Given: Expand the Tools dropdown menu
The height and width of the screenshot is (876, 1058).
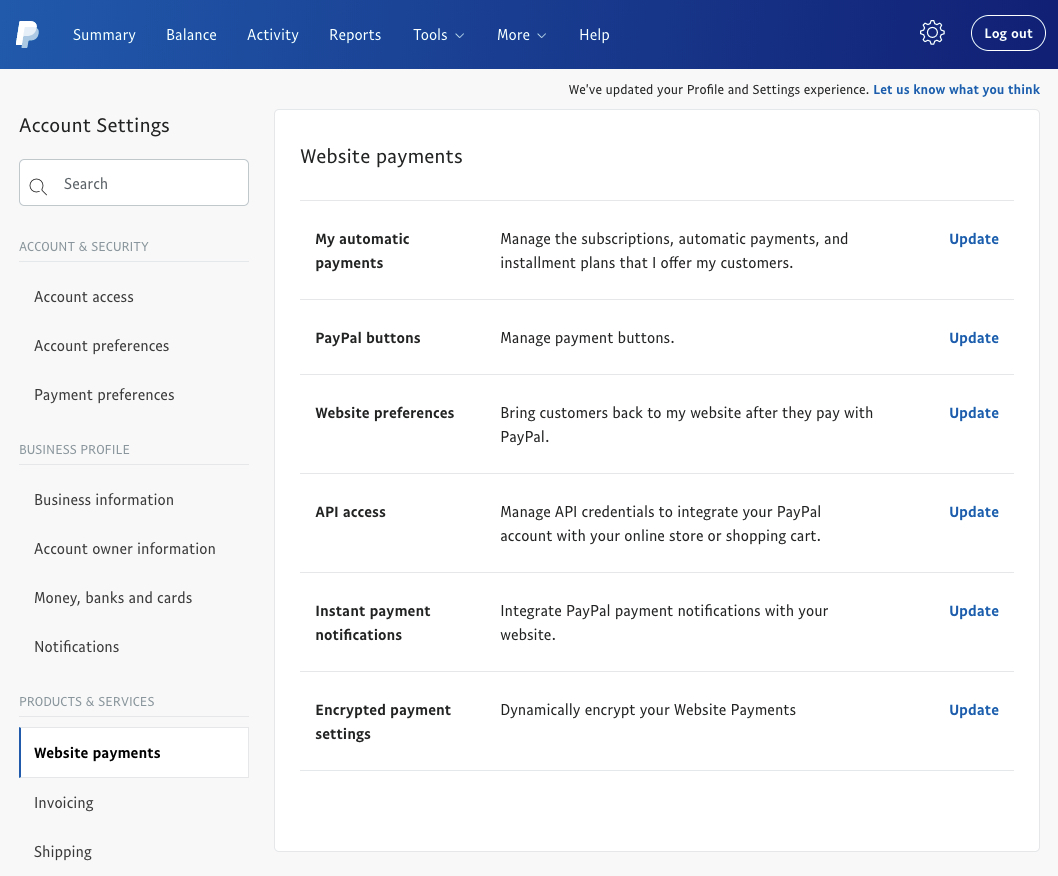Looking at the screenshot, I should (x=439, y=34).
